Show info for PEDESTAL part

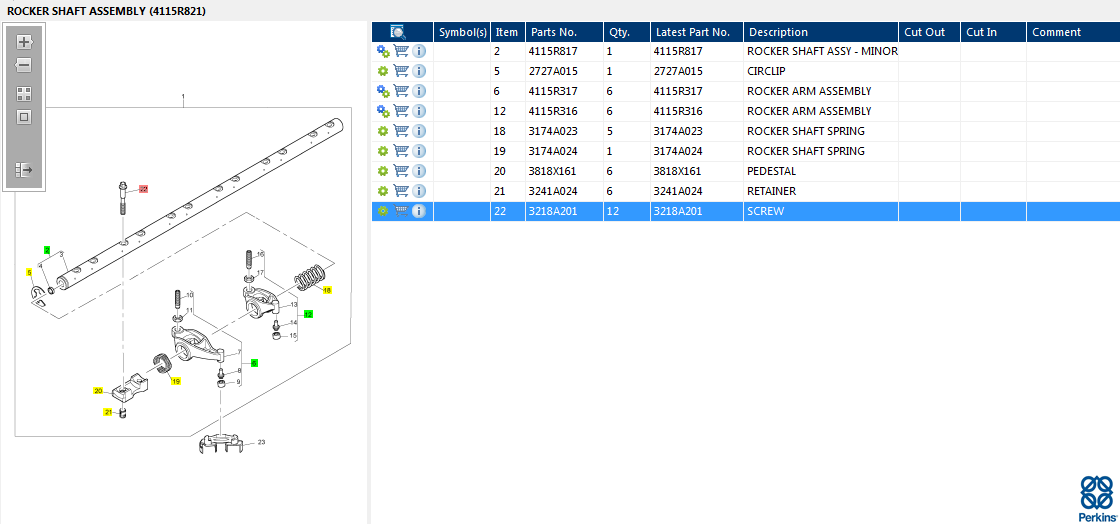click(419, 171)
